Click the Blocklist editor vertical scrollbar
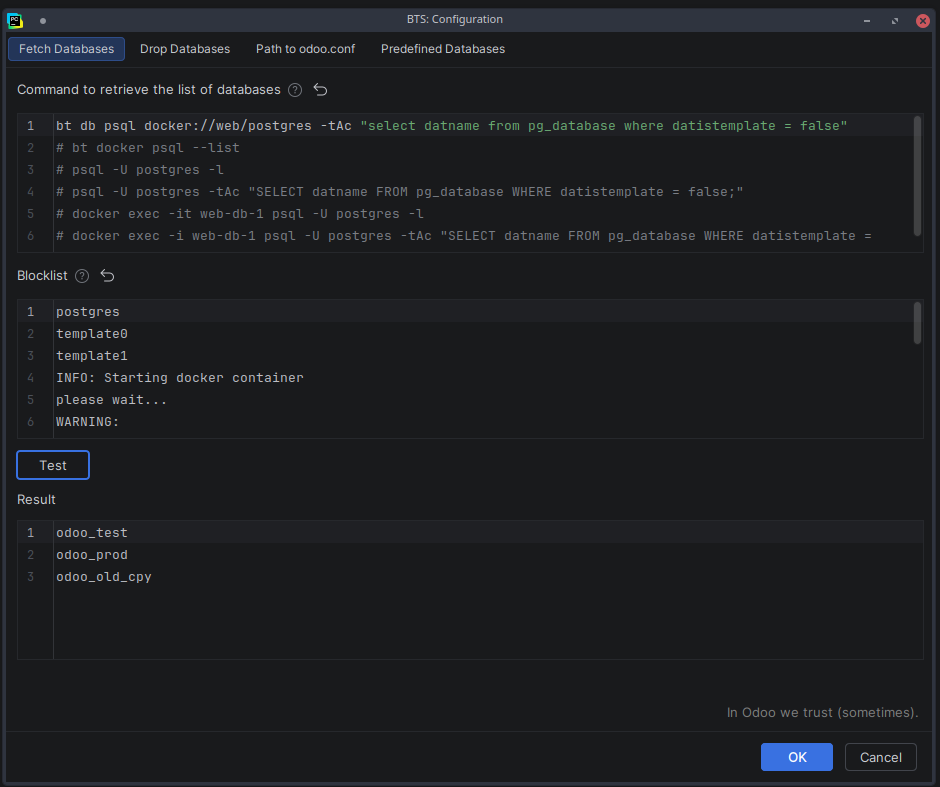 pyautogui.click(x=917, y=323)
